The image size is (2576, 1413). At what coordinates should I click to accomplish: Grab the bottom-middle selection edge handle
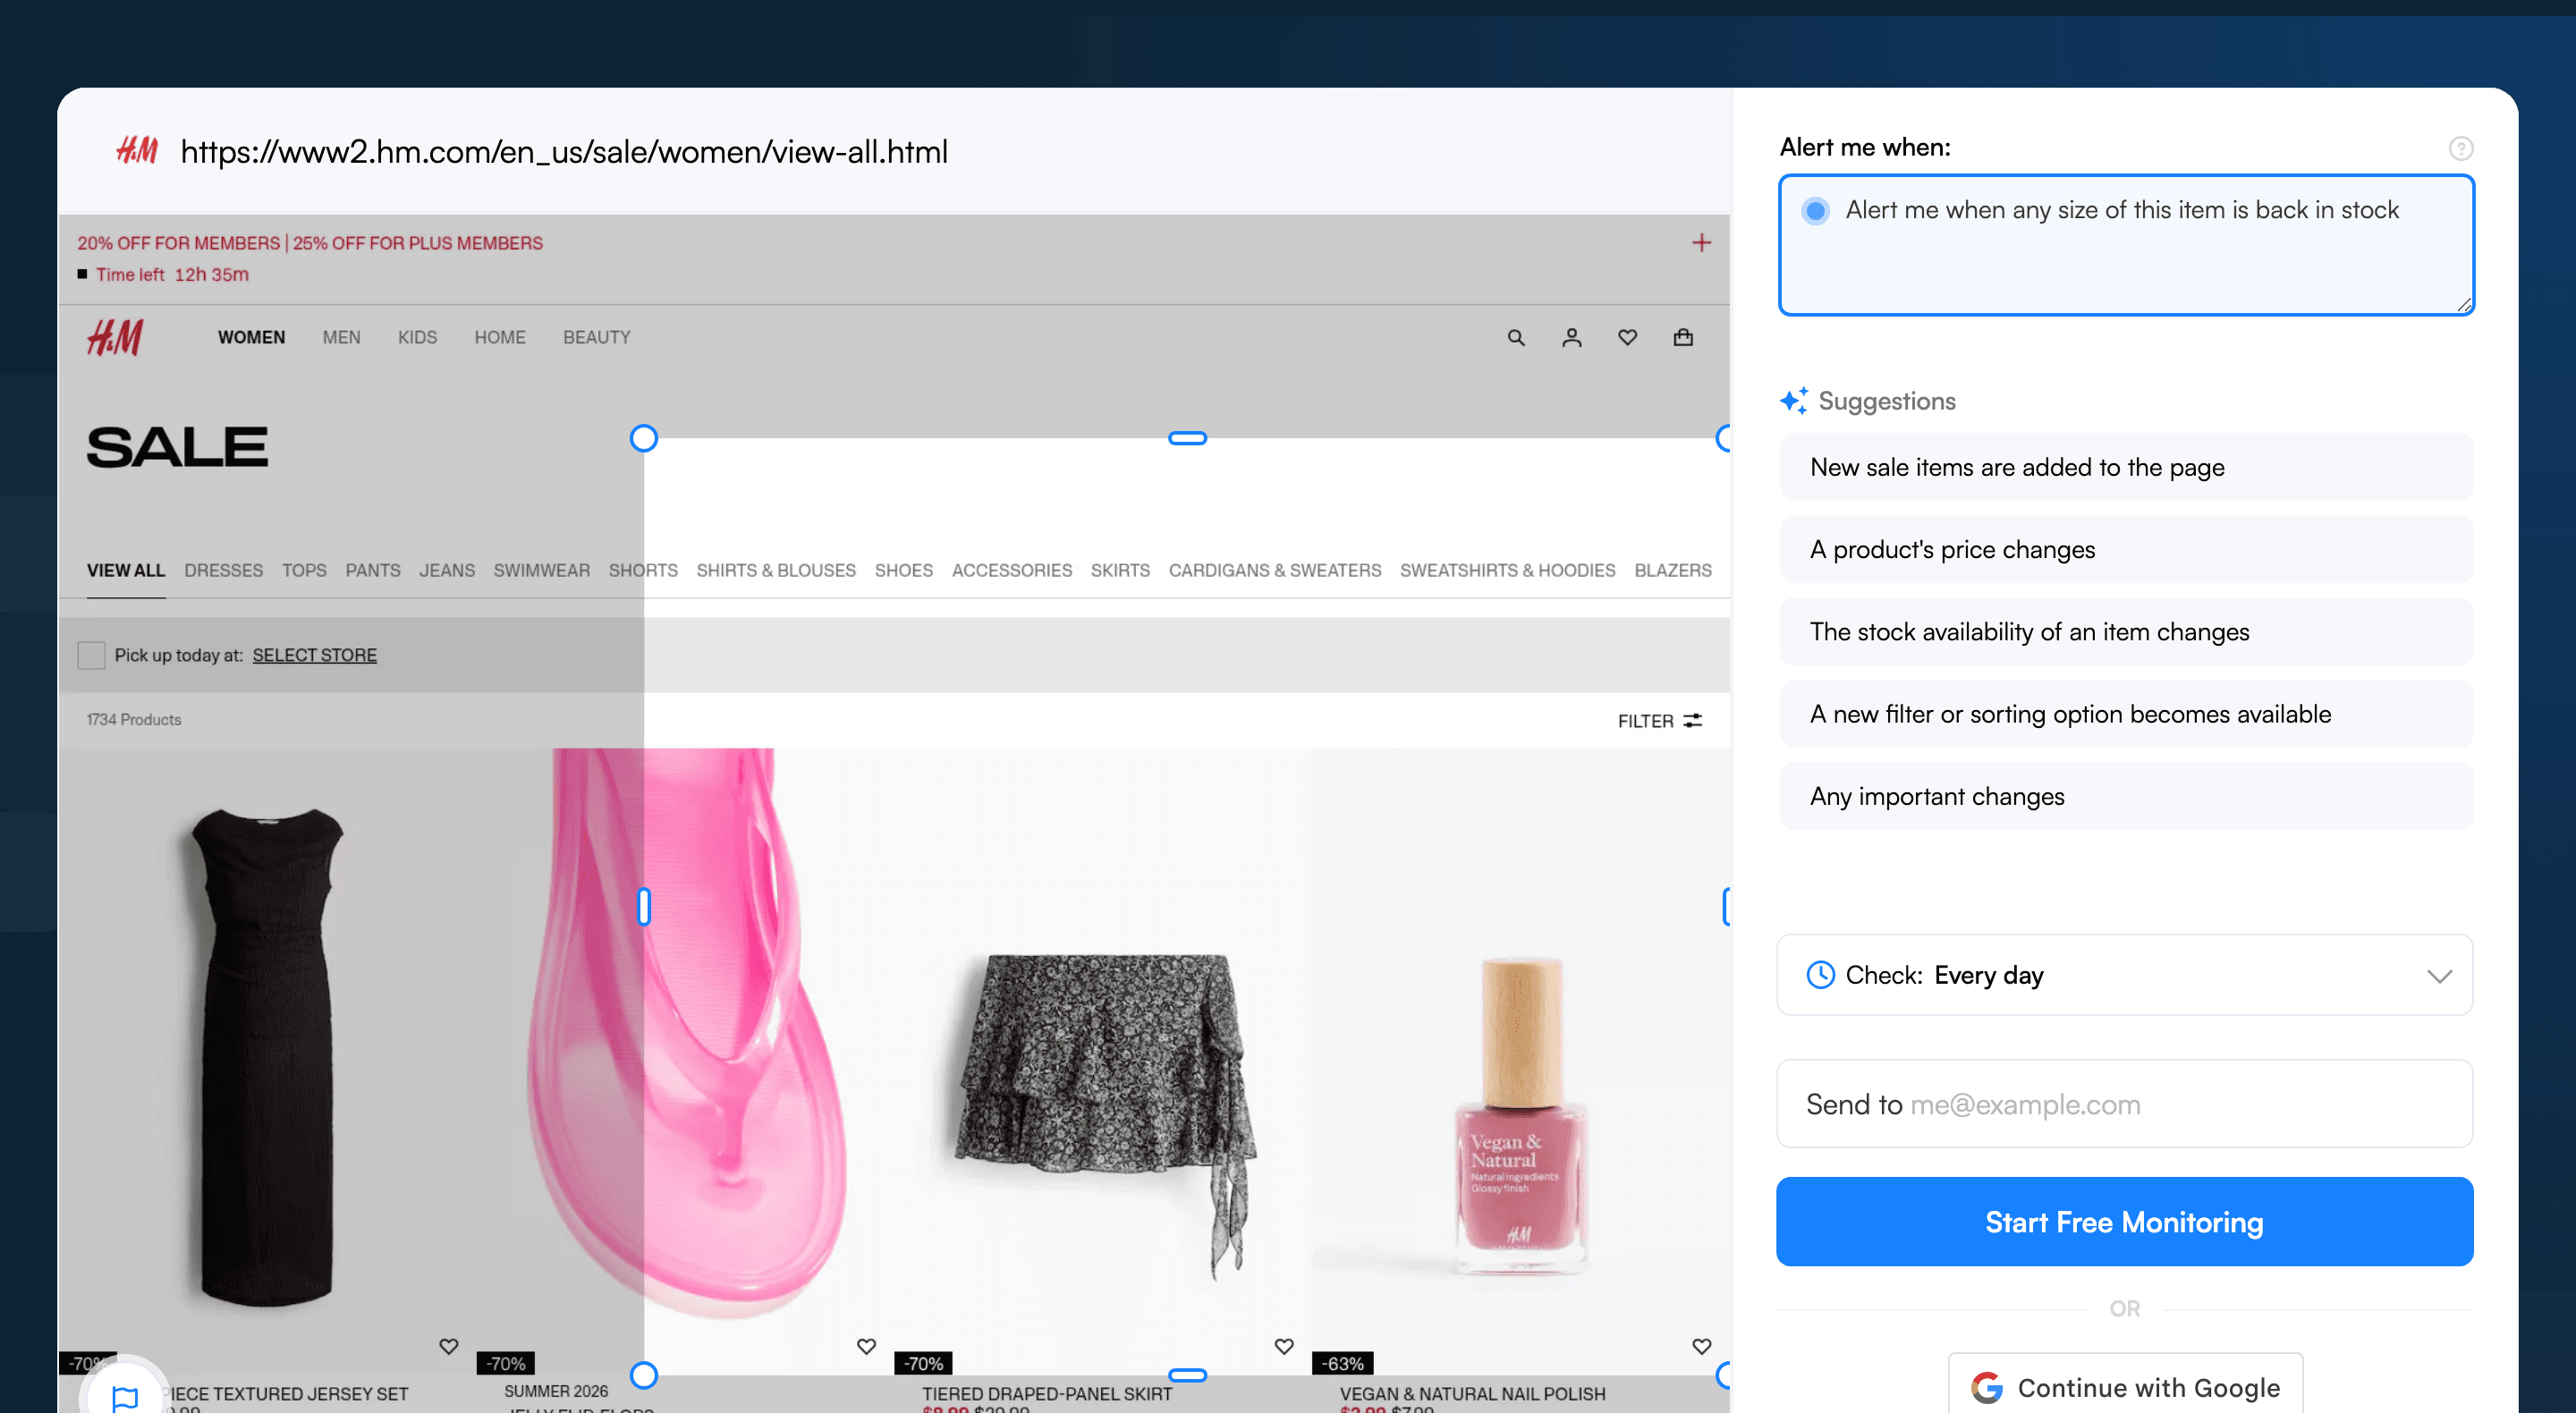click(x=1188, y=1375)
